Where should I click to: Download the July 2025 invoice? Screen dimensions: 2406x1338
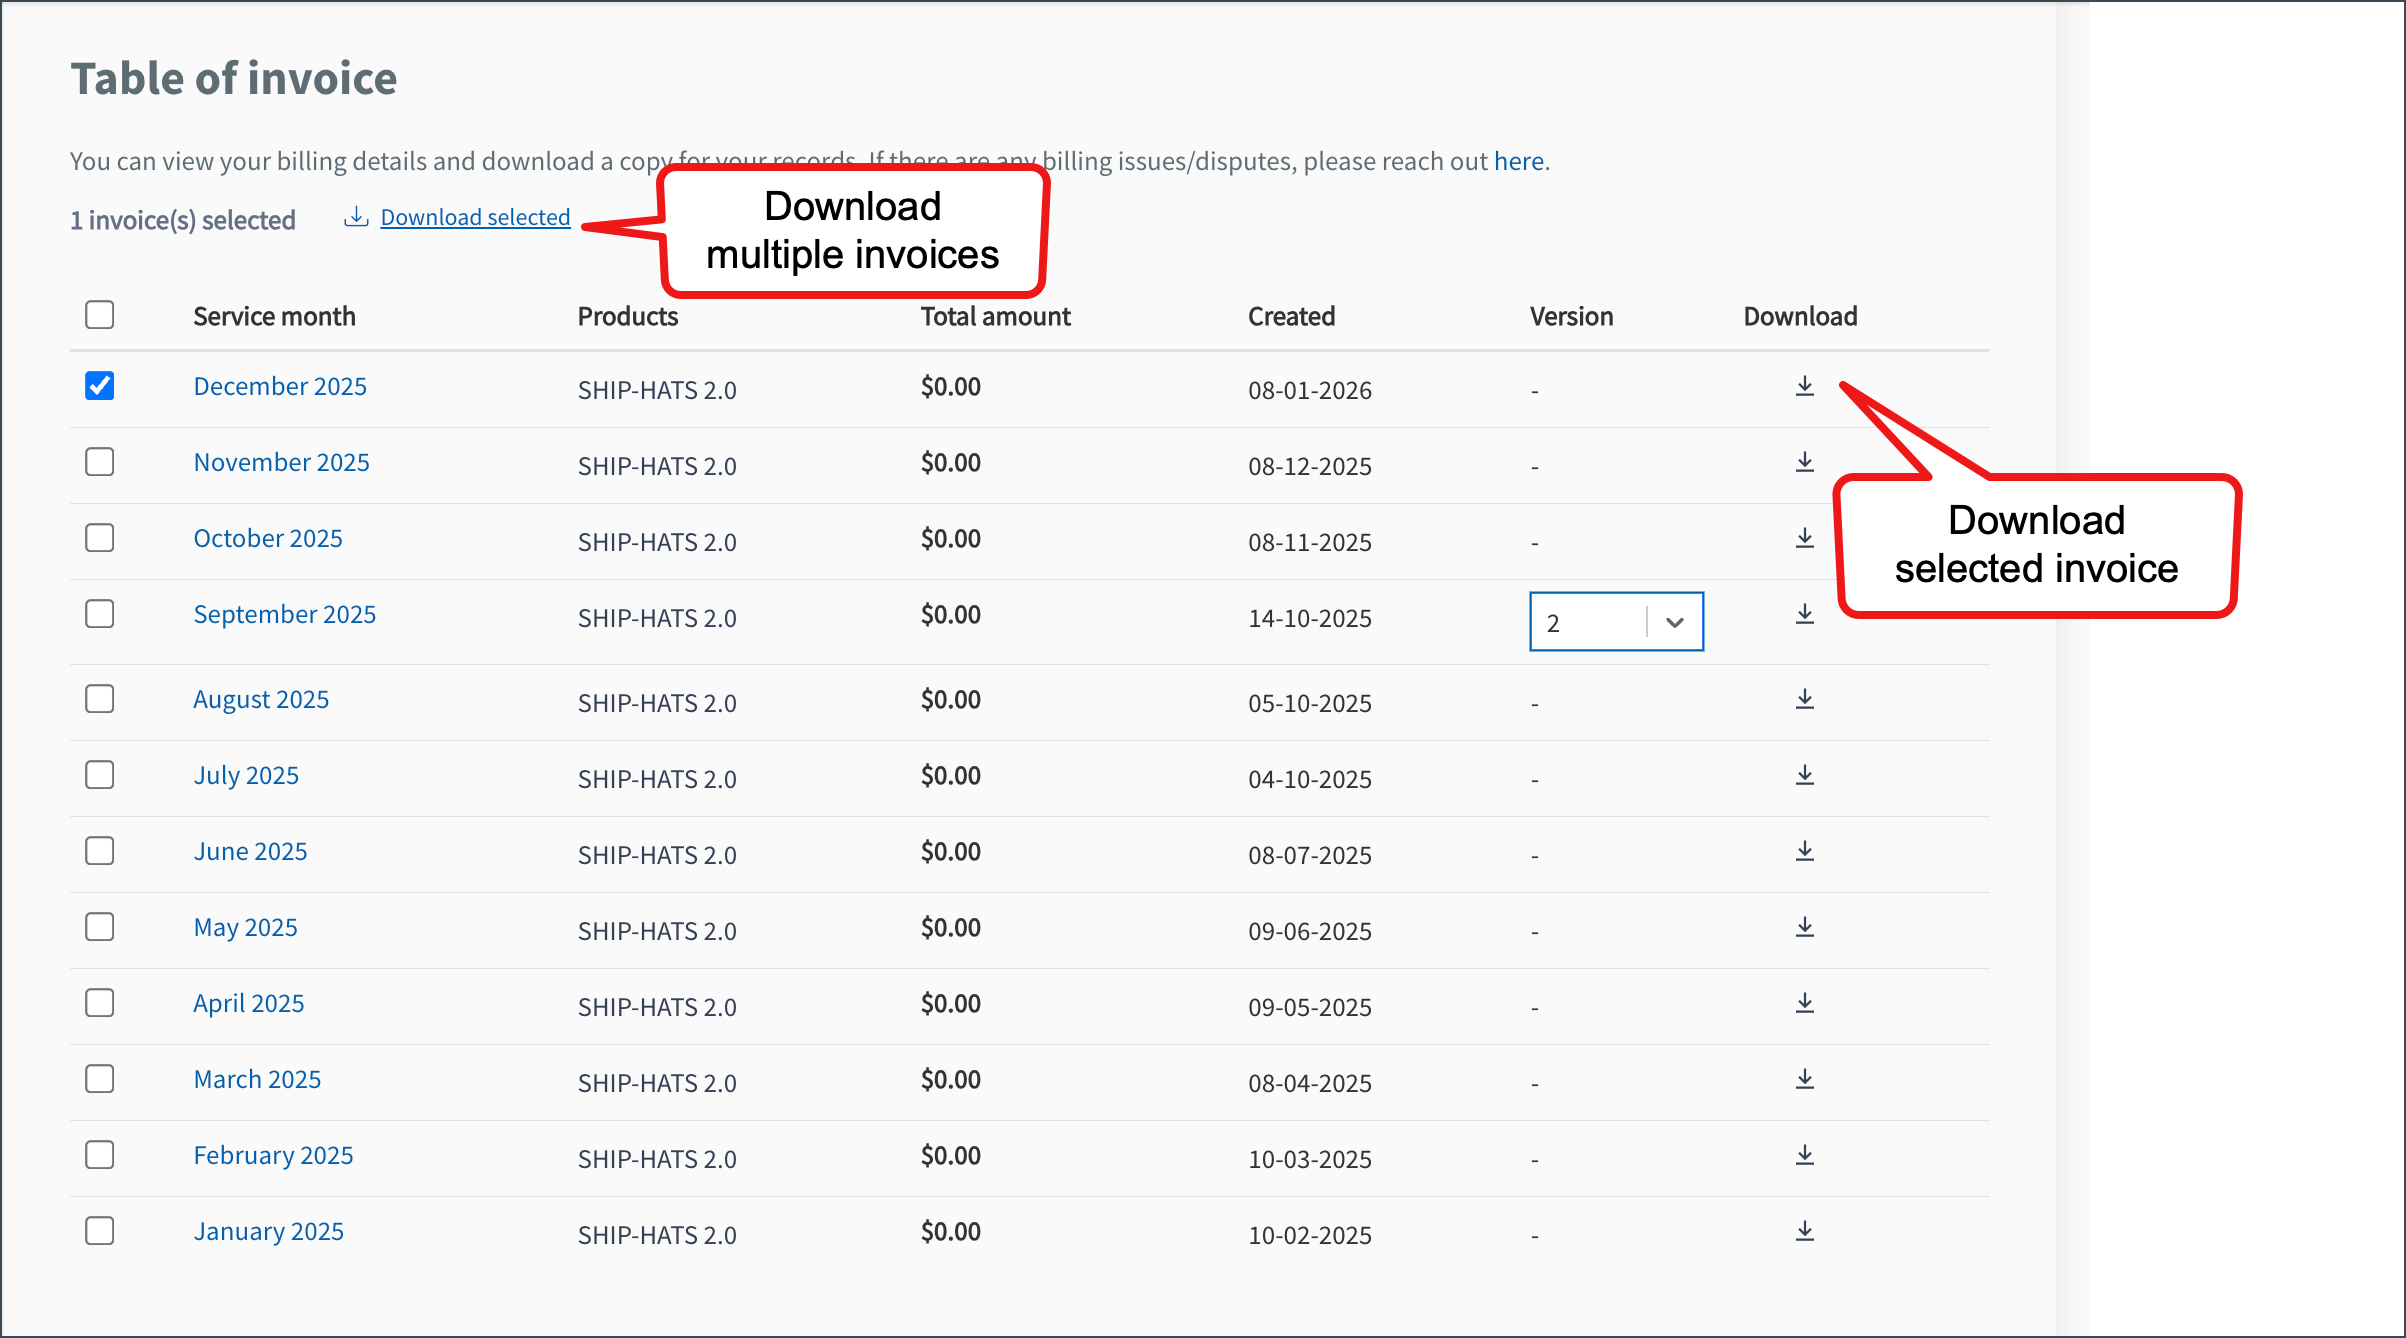point(1804,775)
